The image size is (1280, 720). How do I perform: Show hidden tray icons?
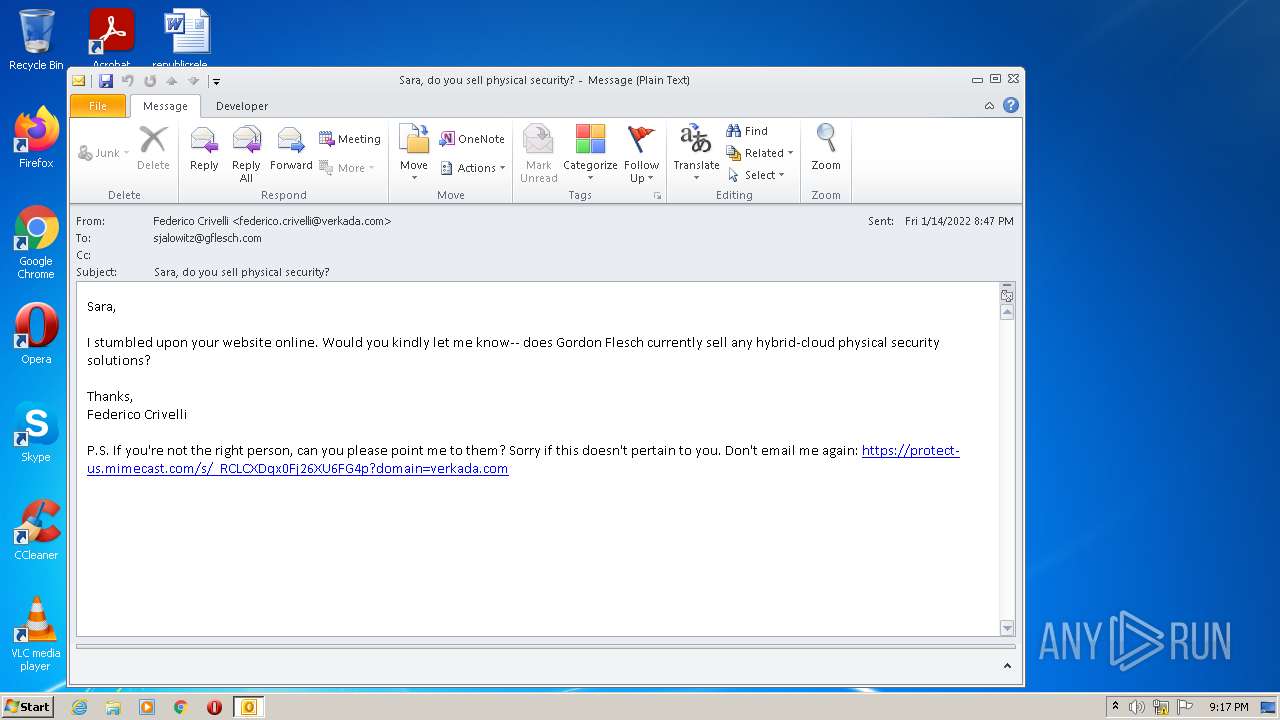coord(1116,707)
